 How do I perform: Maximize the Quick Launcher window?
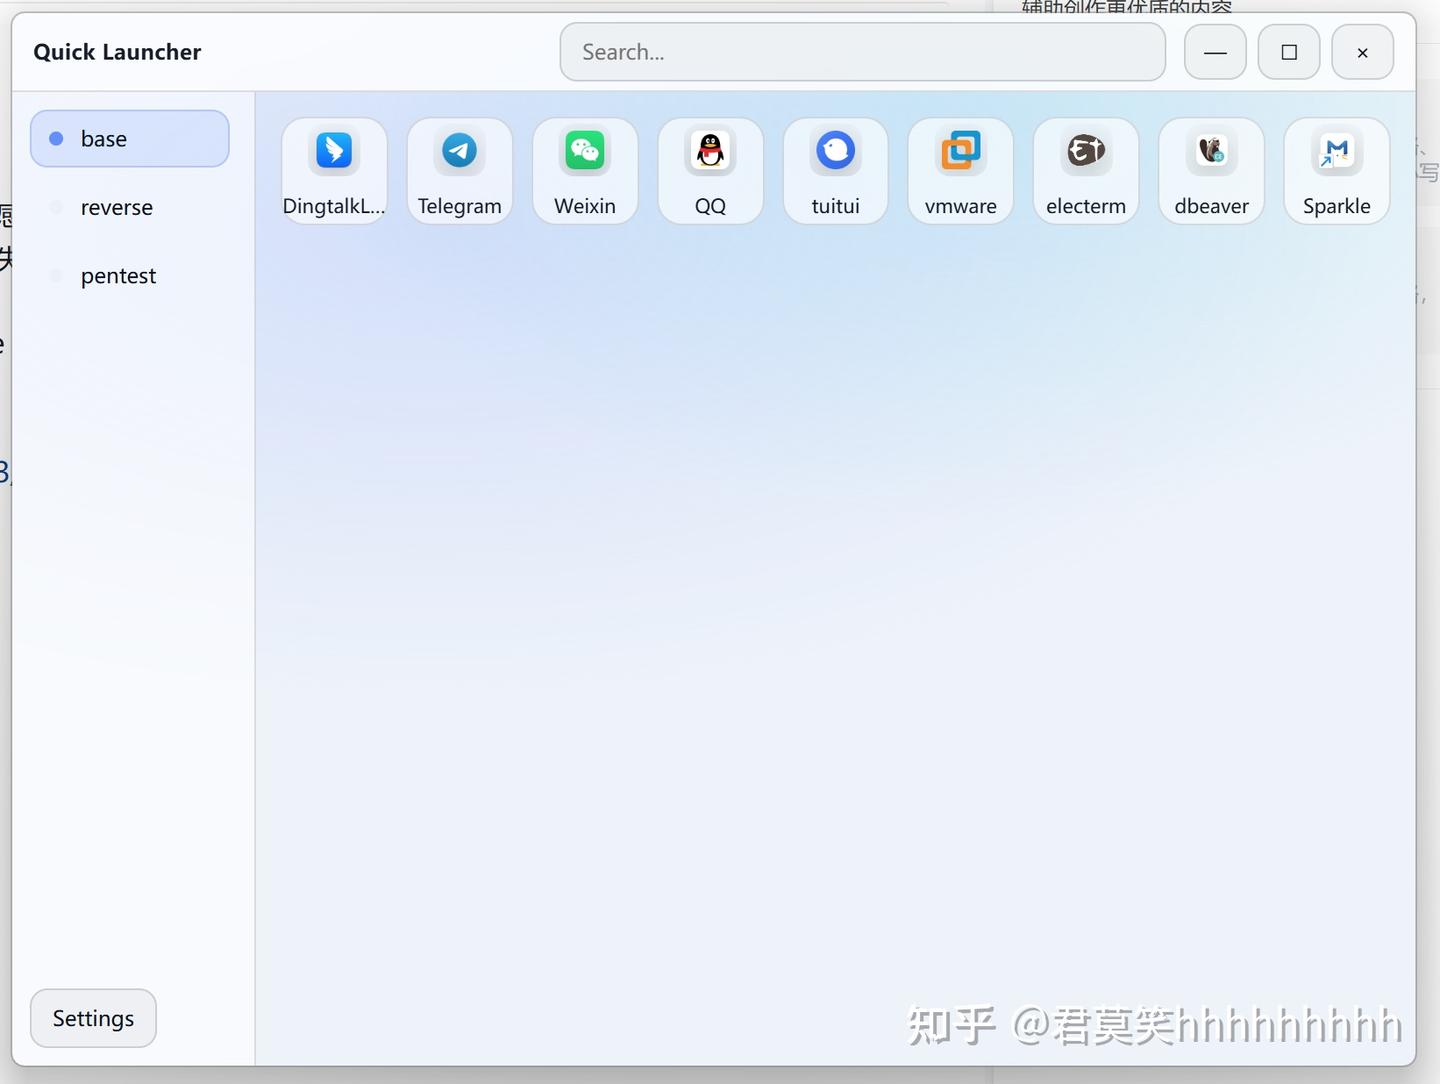tap(1289, 52)
